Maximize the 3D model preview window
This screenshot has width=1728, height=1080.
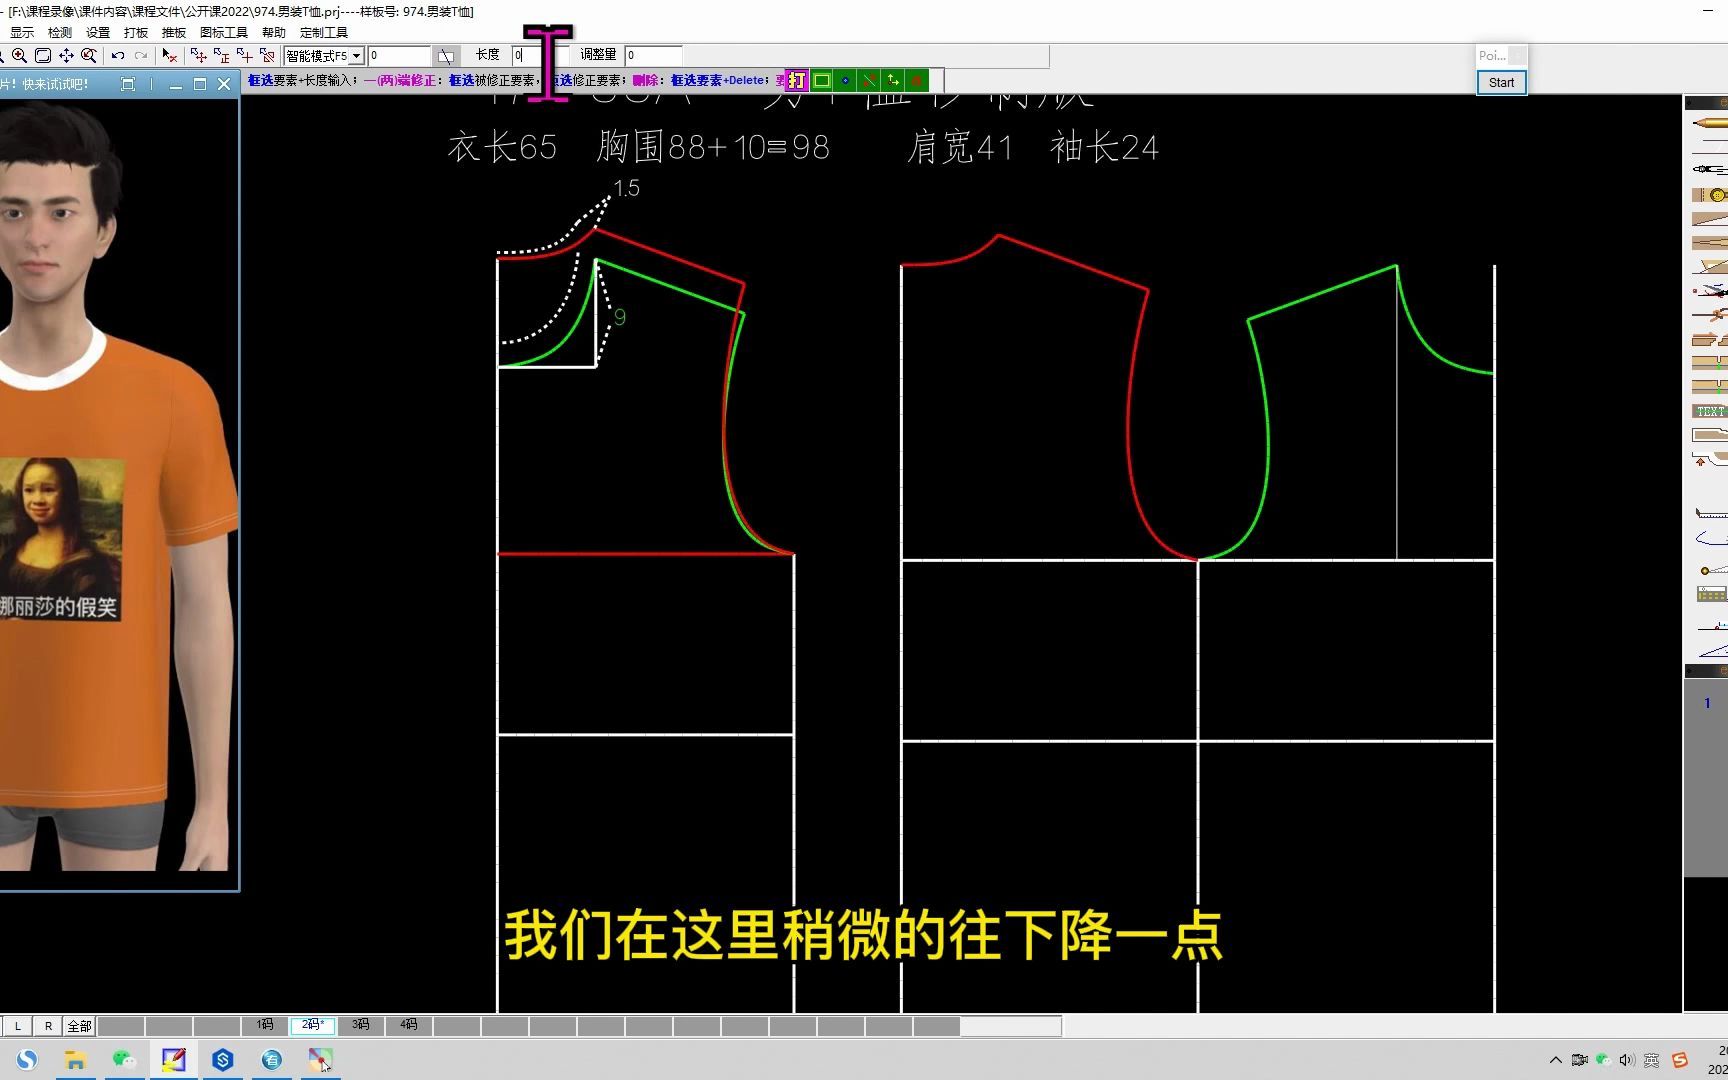200,85
